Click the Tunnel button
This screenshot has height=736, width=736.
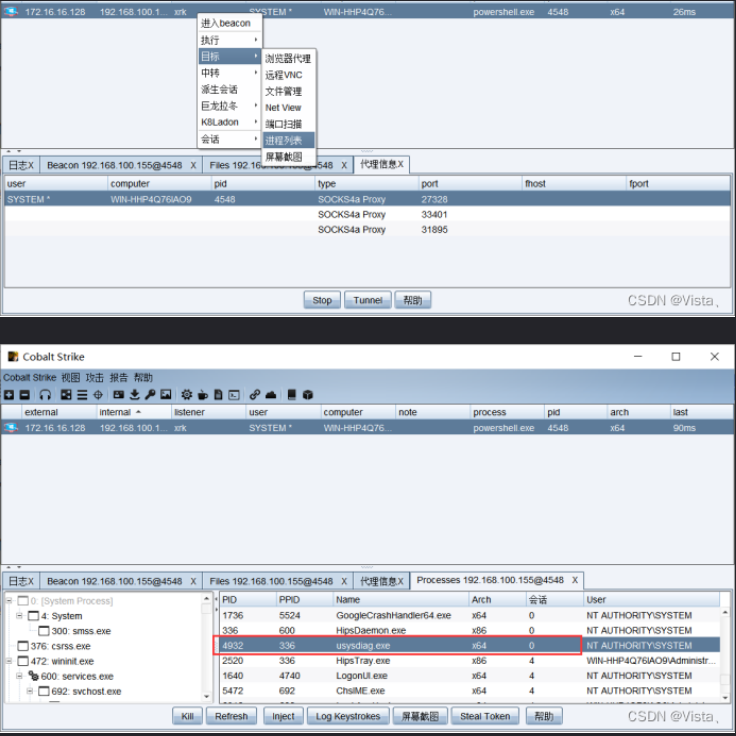point(368,300)
